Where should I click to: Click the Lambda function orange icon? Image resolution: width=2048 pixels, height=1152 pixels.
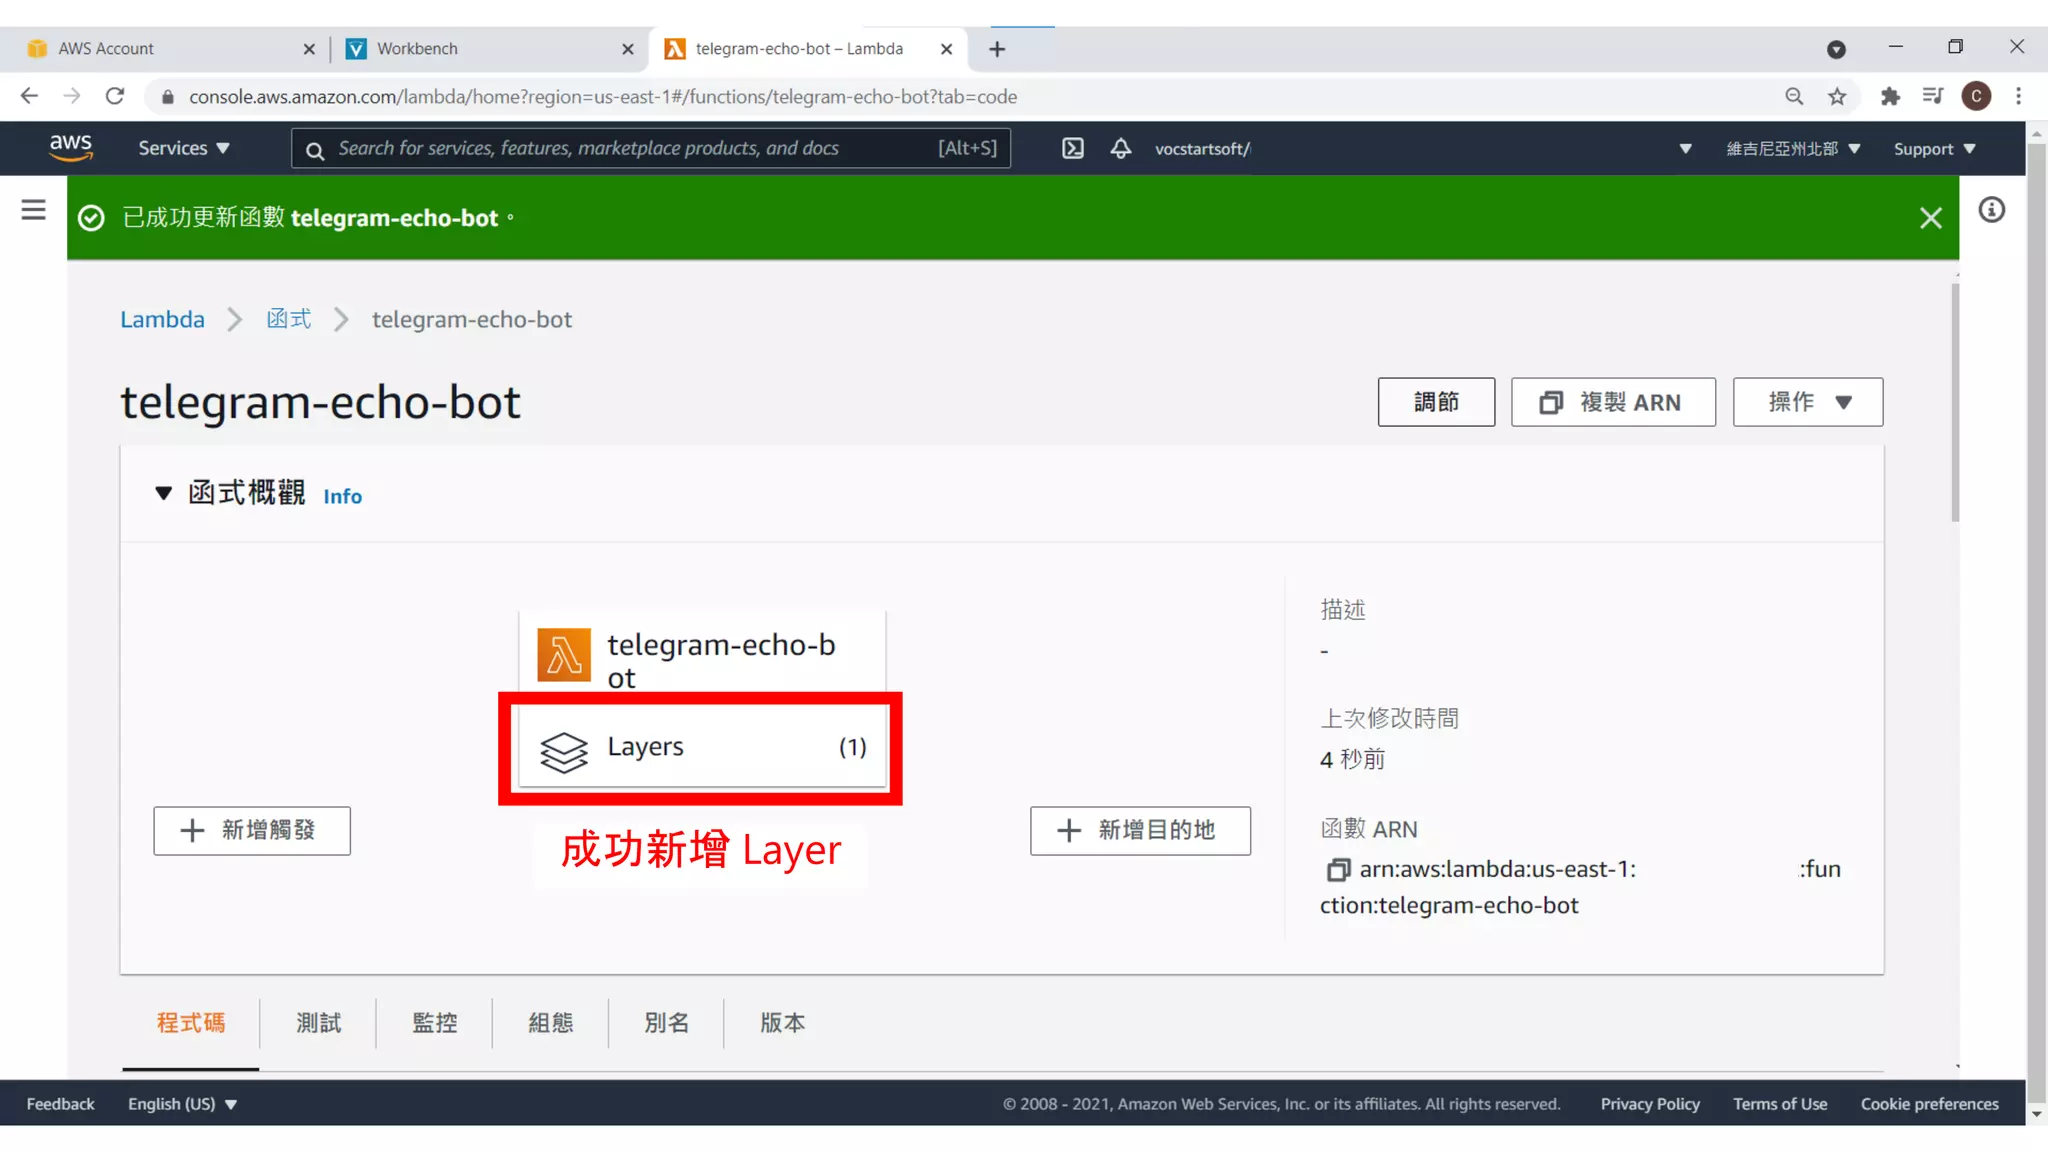[x=564, y=655]
